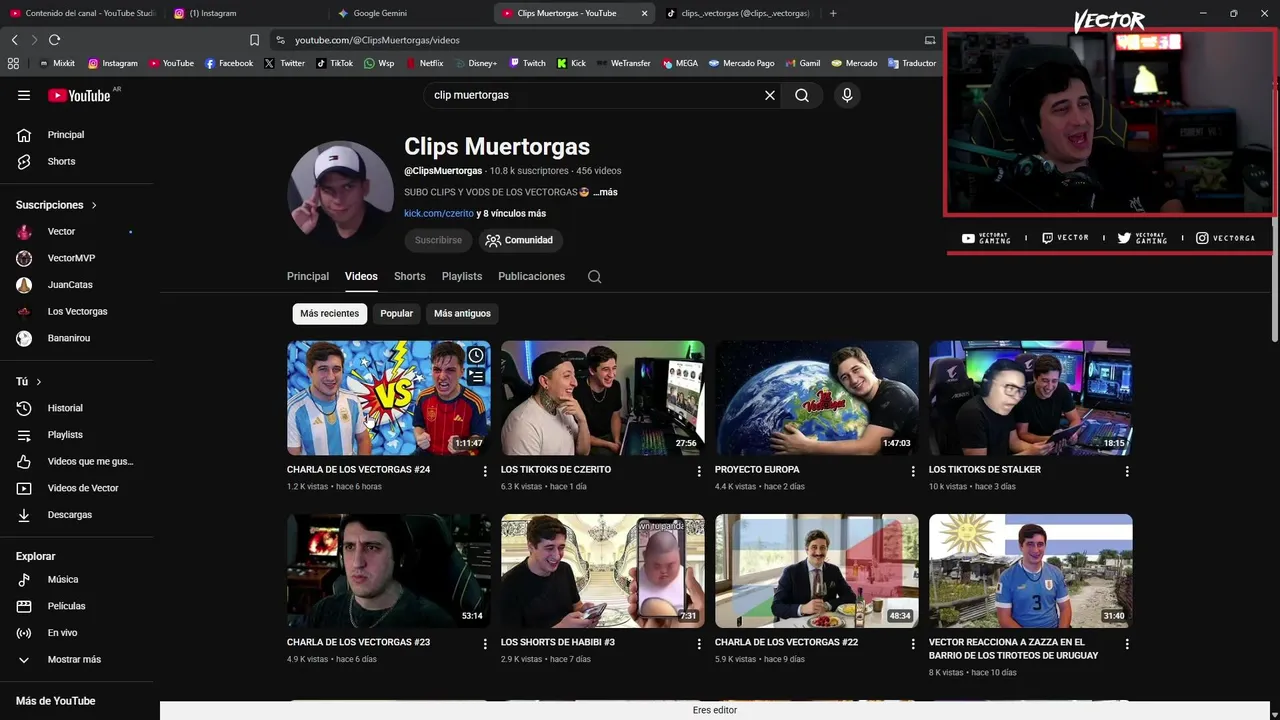1280x720 pixels.
Task: Open Mercado Pago bookmark
Action: (x=741, y=63)
